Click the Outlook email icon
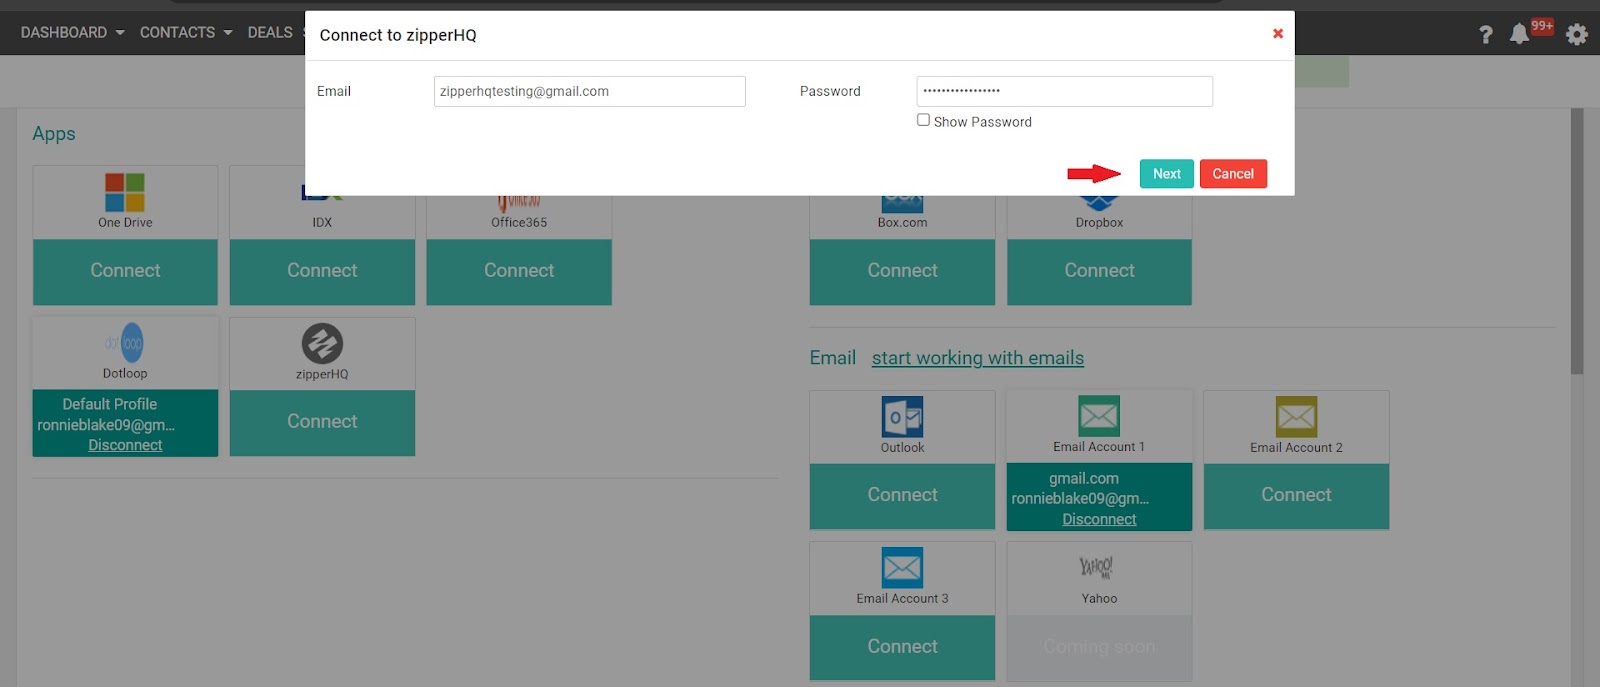This screenshot has width=1600, height=687. tap(902, 417)
